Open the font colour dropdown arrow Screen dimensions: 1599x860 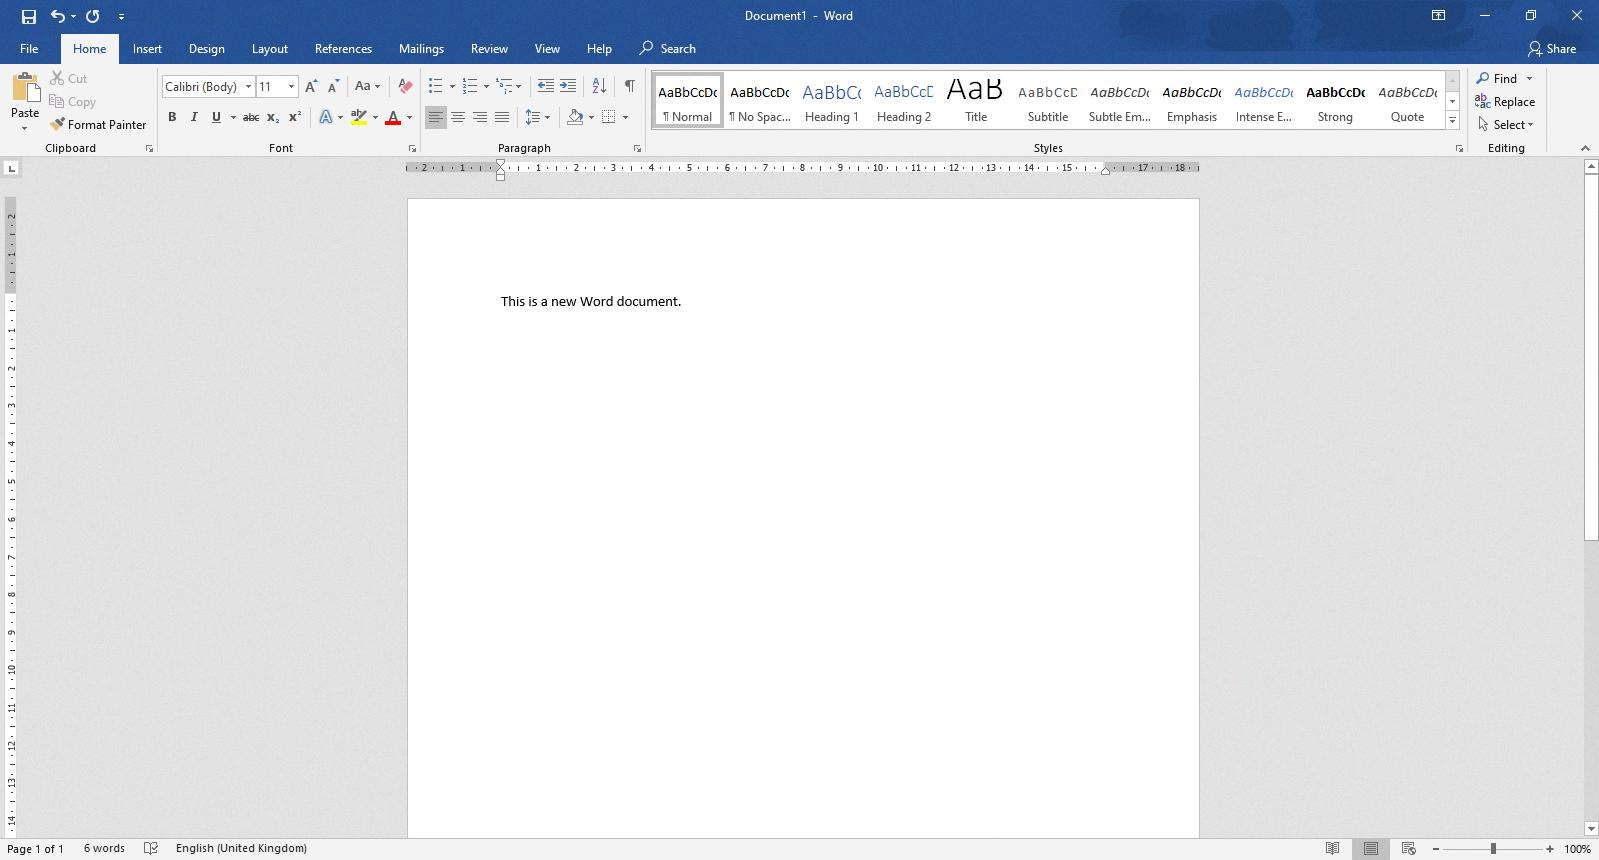point(409,117)
